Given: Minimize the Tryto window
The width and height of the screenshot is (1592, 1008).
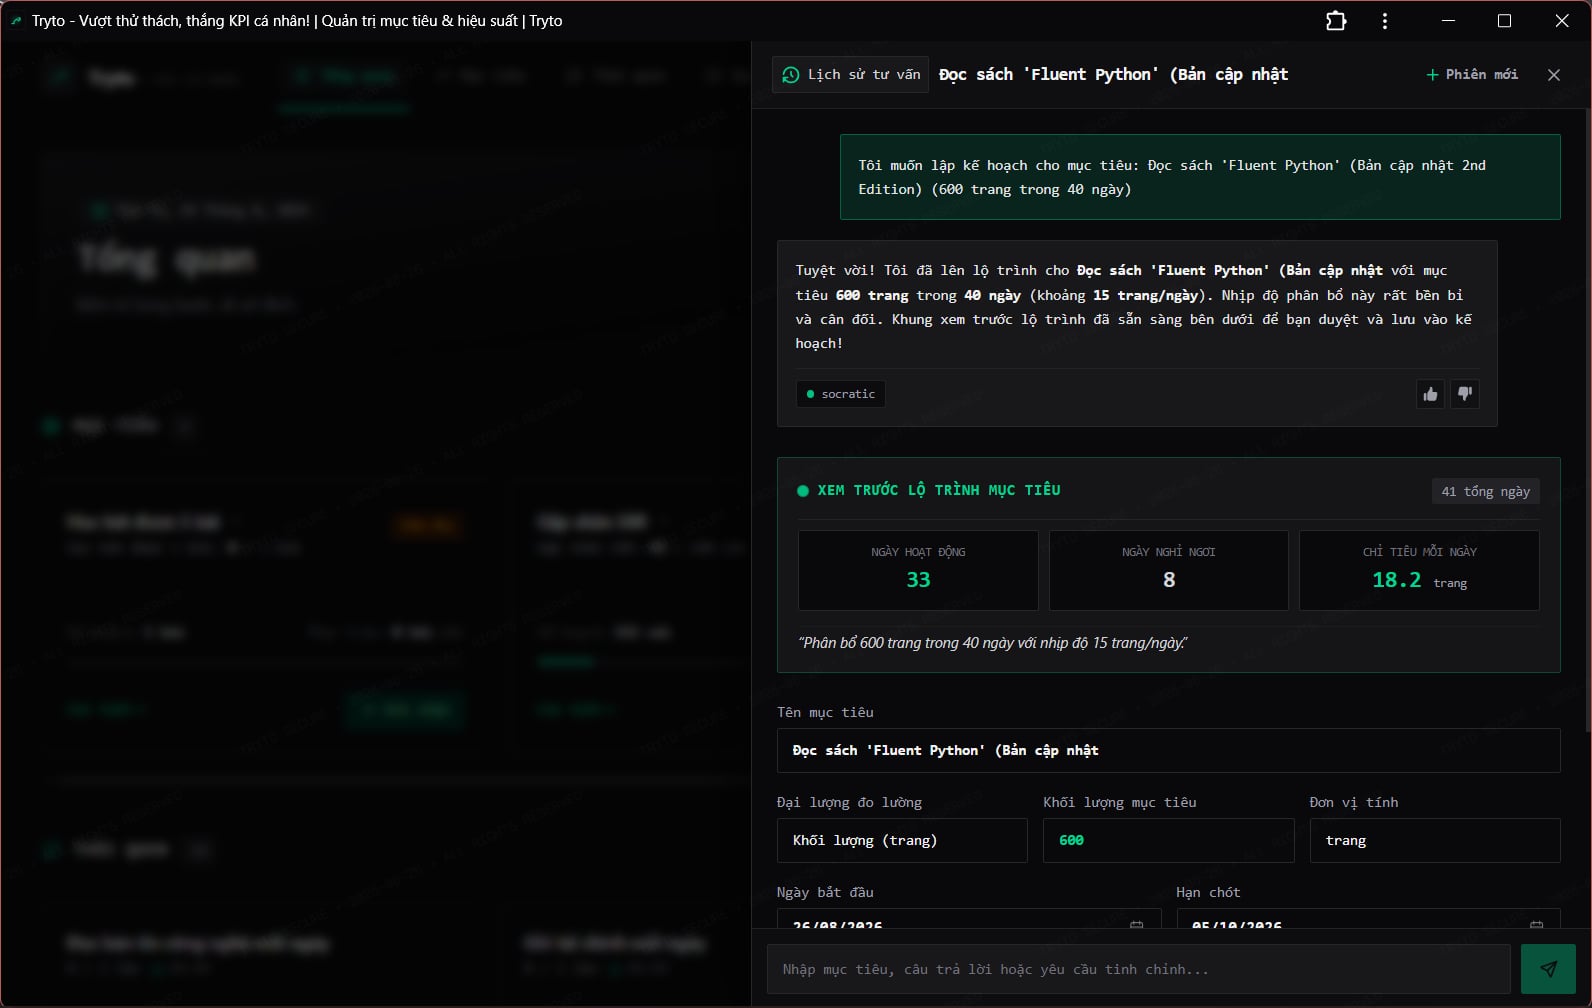Looking at the screenshot, I should (x=1448, y=21).
